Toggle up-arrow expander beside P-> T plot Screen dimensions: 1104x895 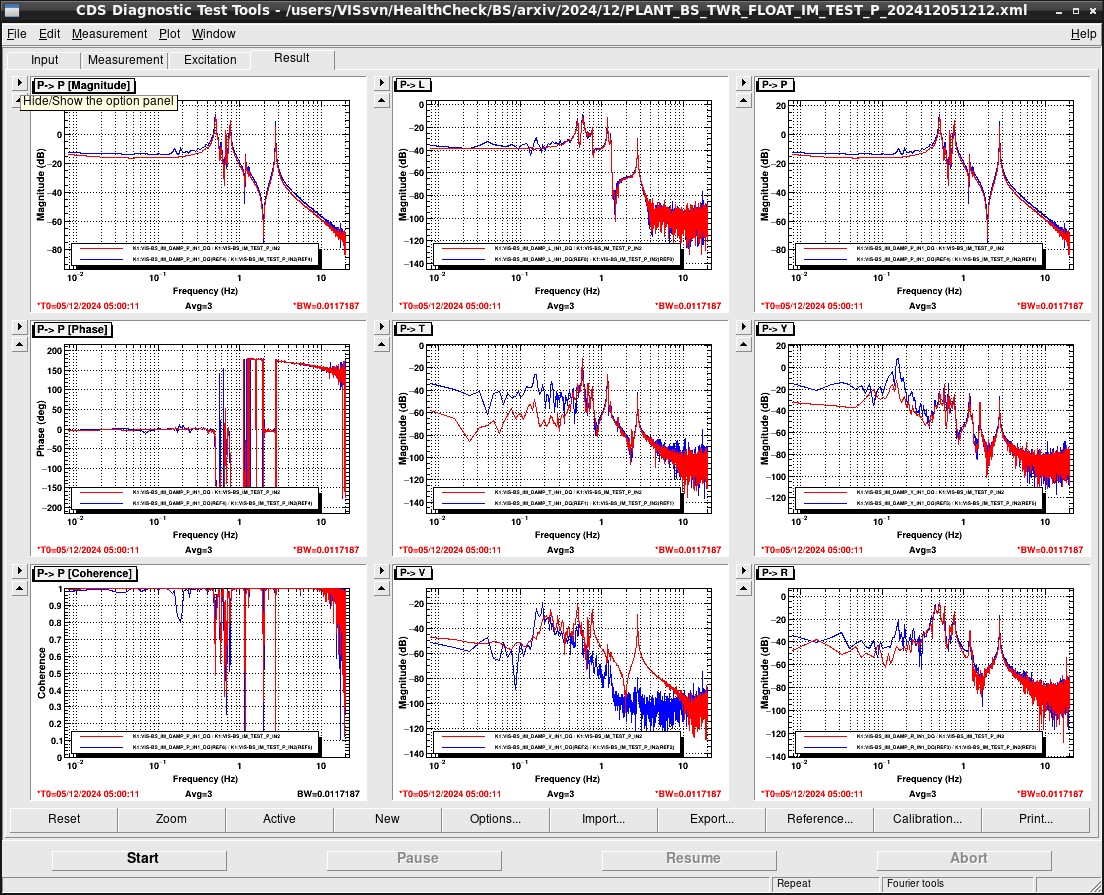pyautogui.click(x=382, y=344)
